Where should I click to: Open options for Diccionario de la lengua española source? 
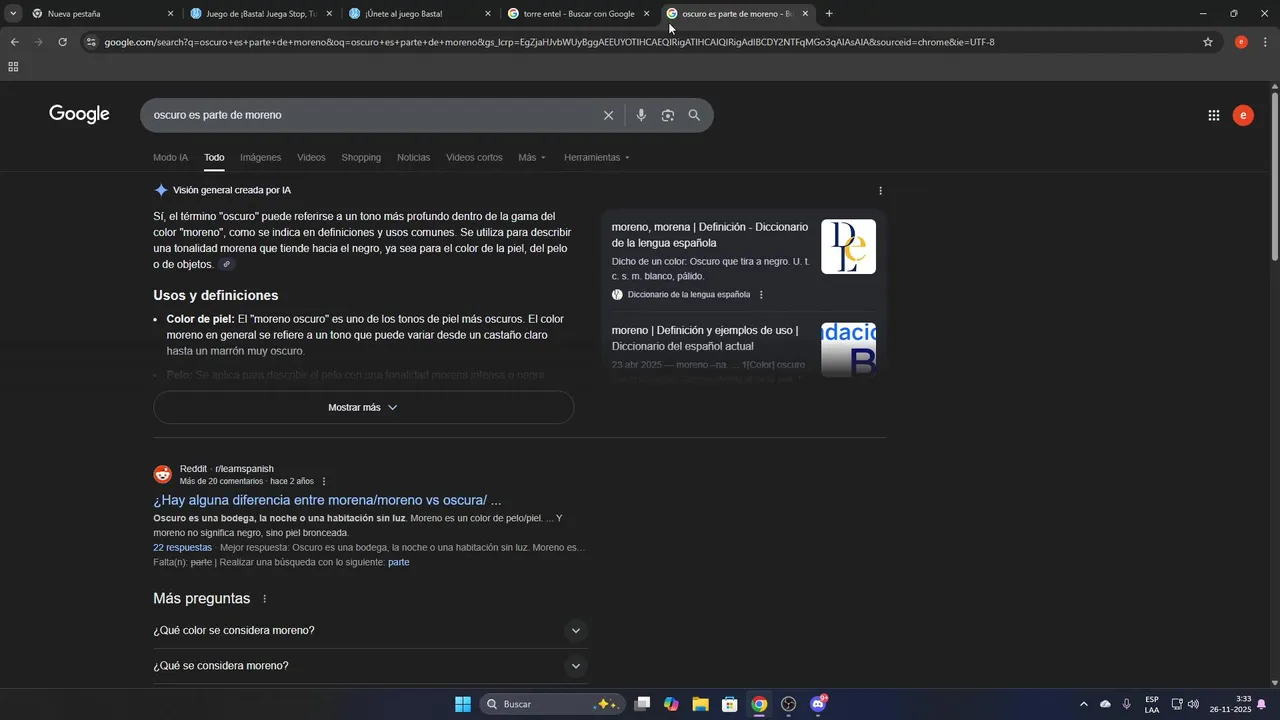762,295
